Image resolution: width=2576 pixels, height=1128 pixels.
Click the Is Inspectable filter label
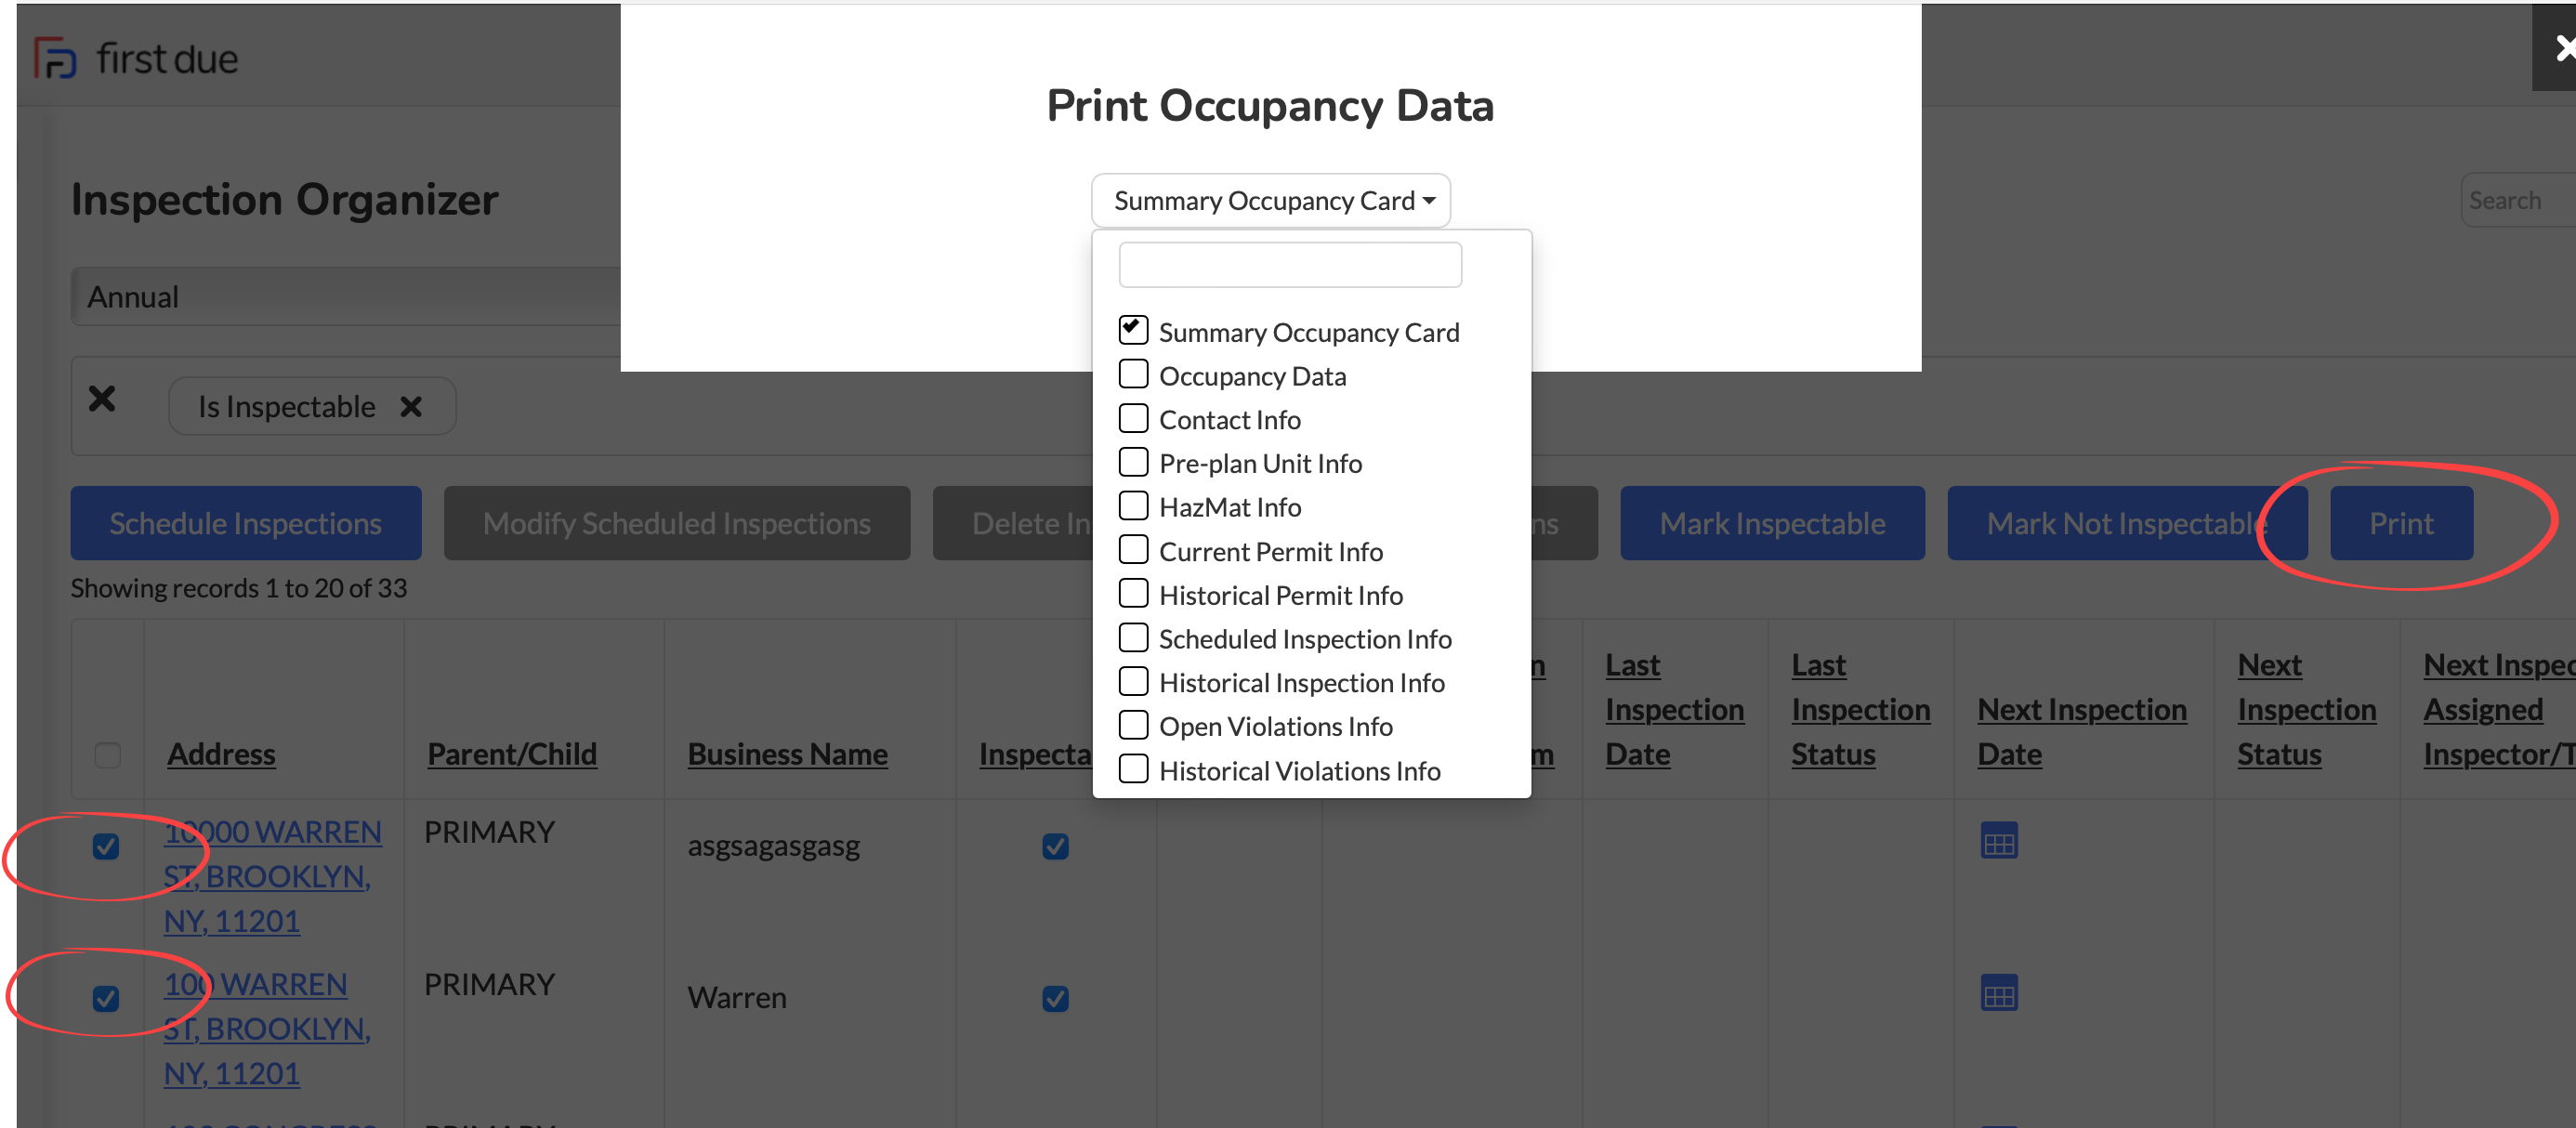(x=287, y=407)
